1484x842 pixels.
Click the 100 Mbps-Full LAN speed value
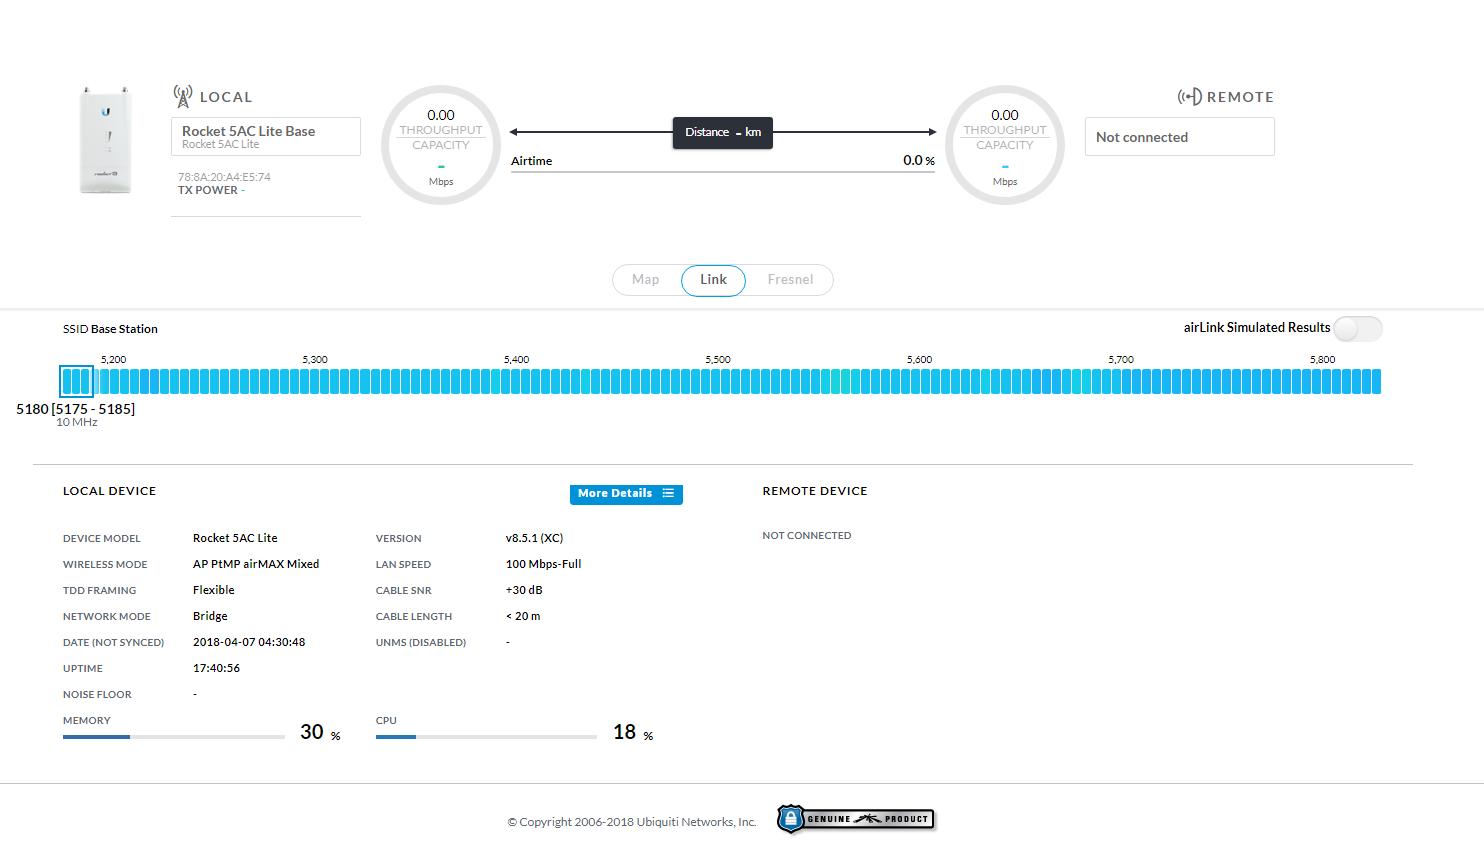click(x=544, y=564)
